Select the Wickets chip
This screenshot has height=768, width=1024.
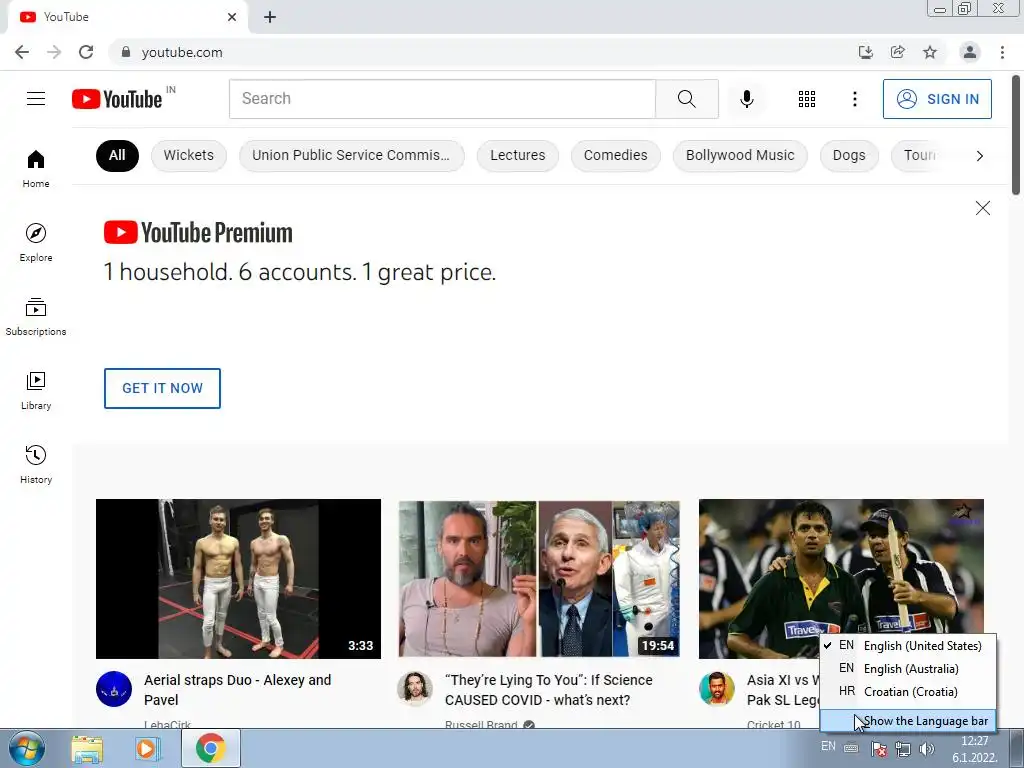coord(189,155)
